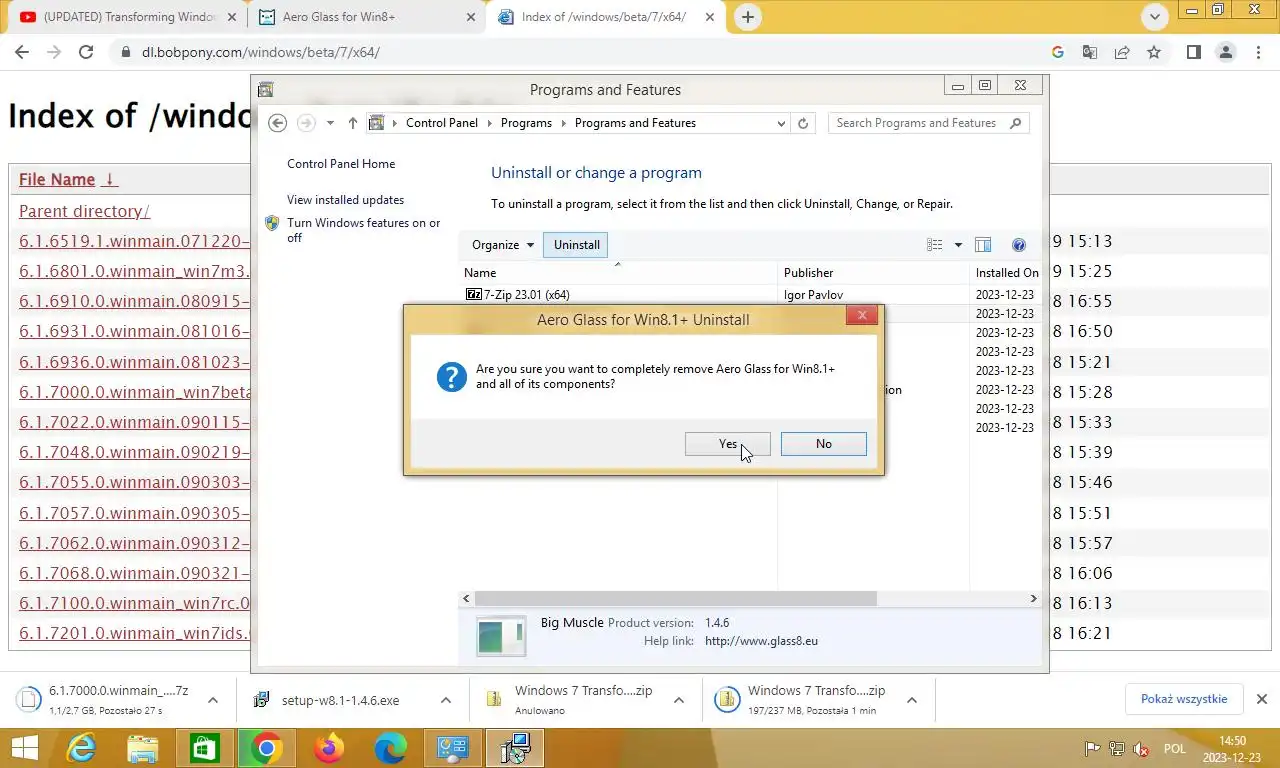Sort by Installed On column header
This screenshot has height=768, width=1280.
1007,273
